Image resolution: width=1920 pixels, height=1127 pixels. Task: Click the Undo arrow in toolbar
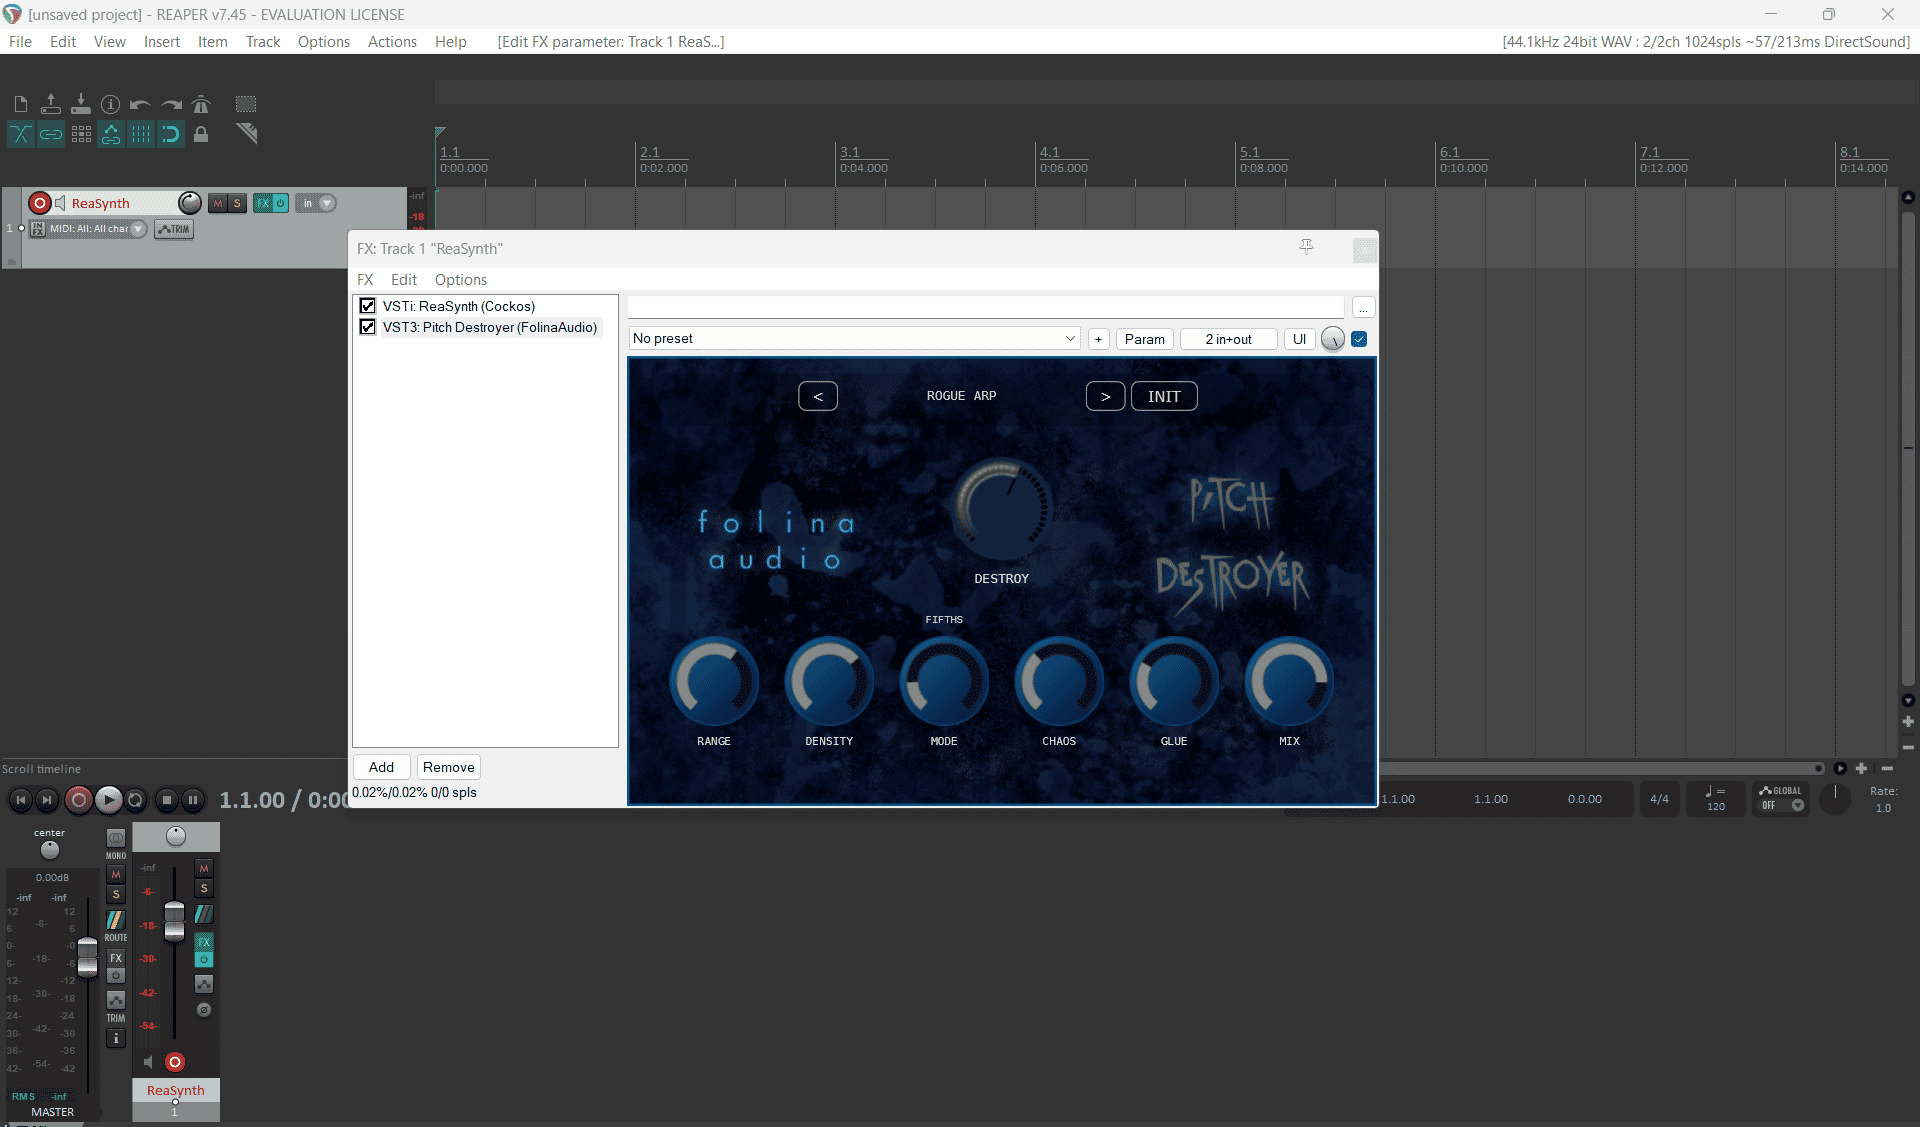click(x=140, y=104)
